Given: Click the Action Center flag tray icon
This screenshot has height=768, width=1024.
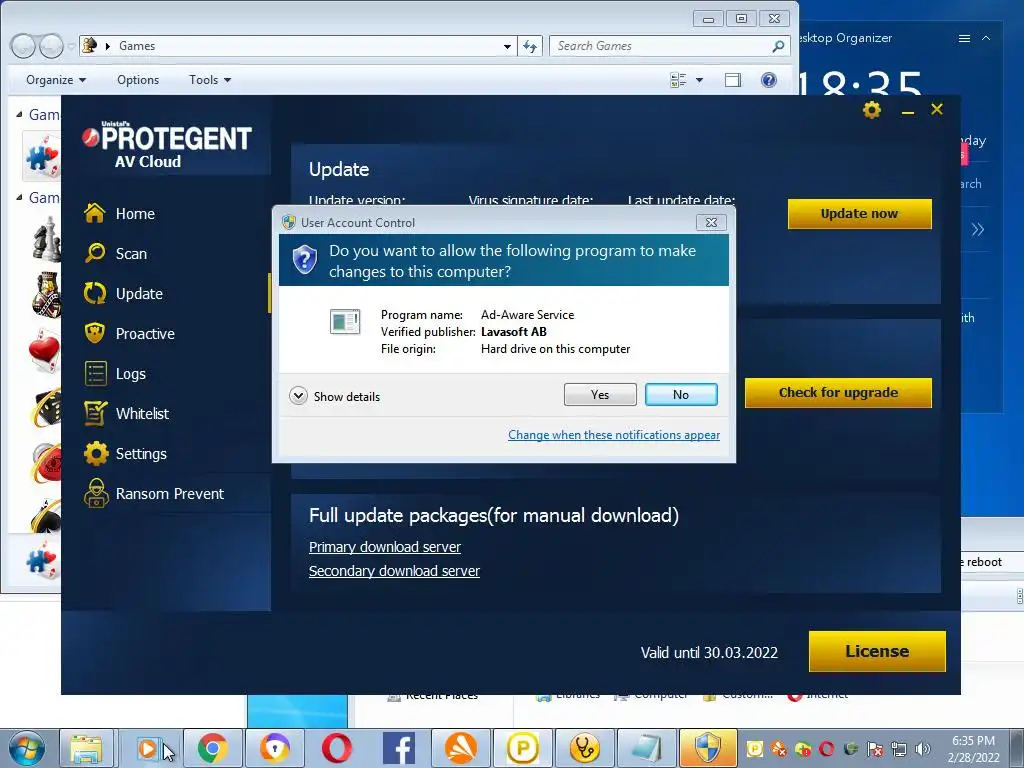Looking at the screenshot, I should coord(874,749).
